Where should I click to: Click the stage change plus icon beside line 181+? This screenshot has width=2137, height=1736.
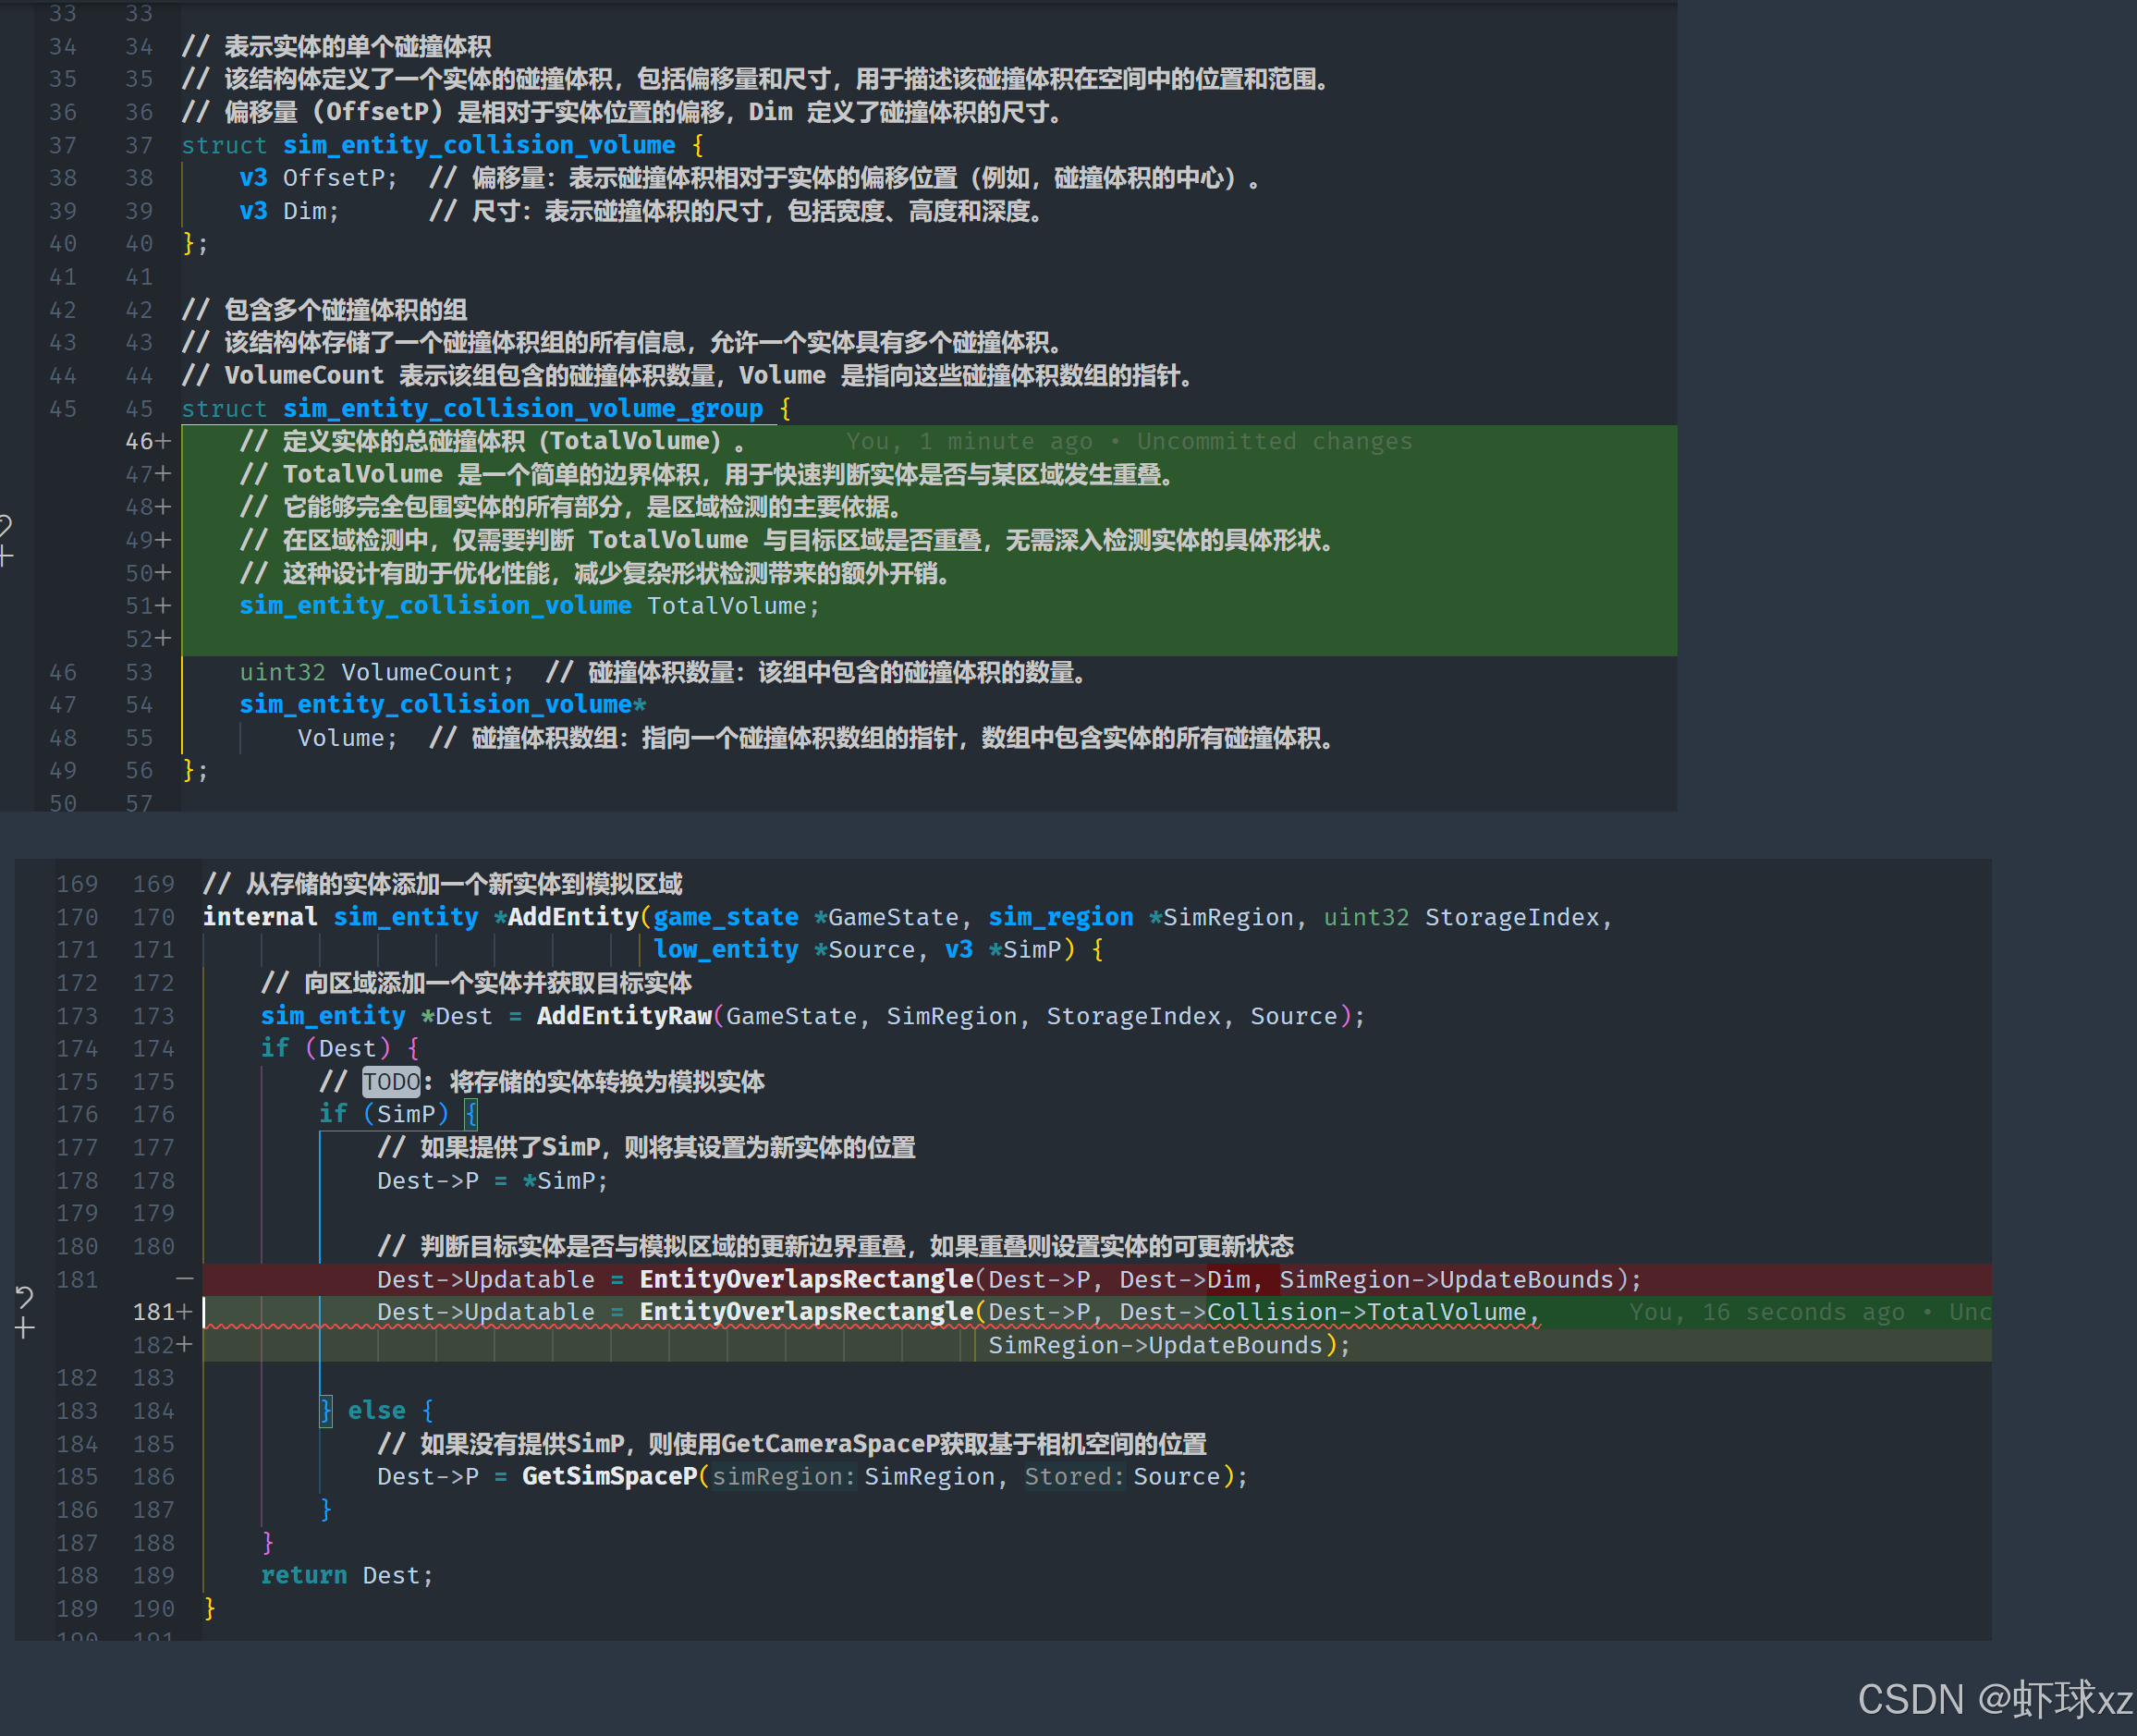[x=25, y=1328]
